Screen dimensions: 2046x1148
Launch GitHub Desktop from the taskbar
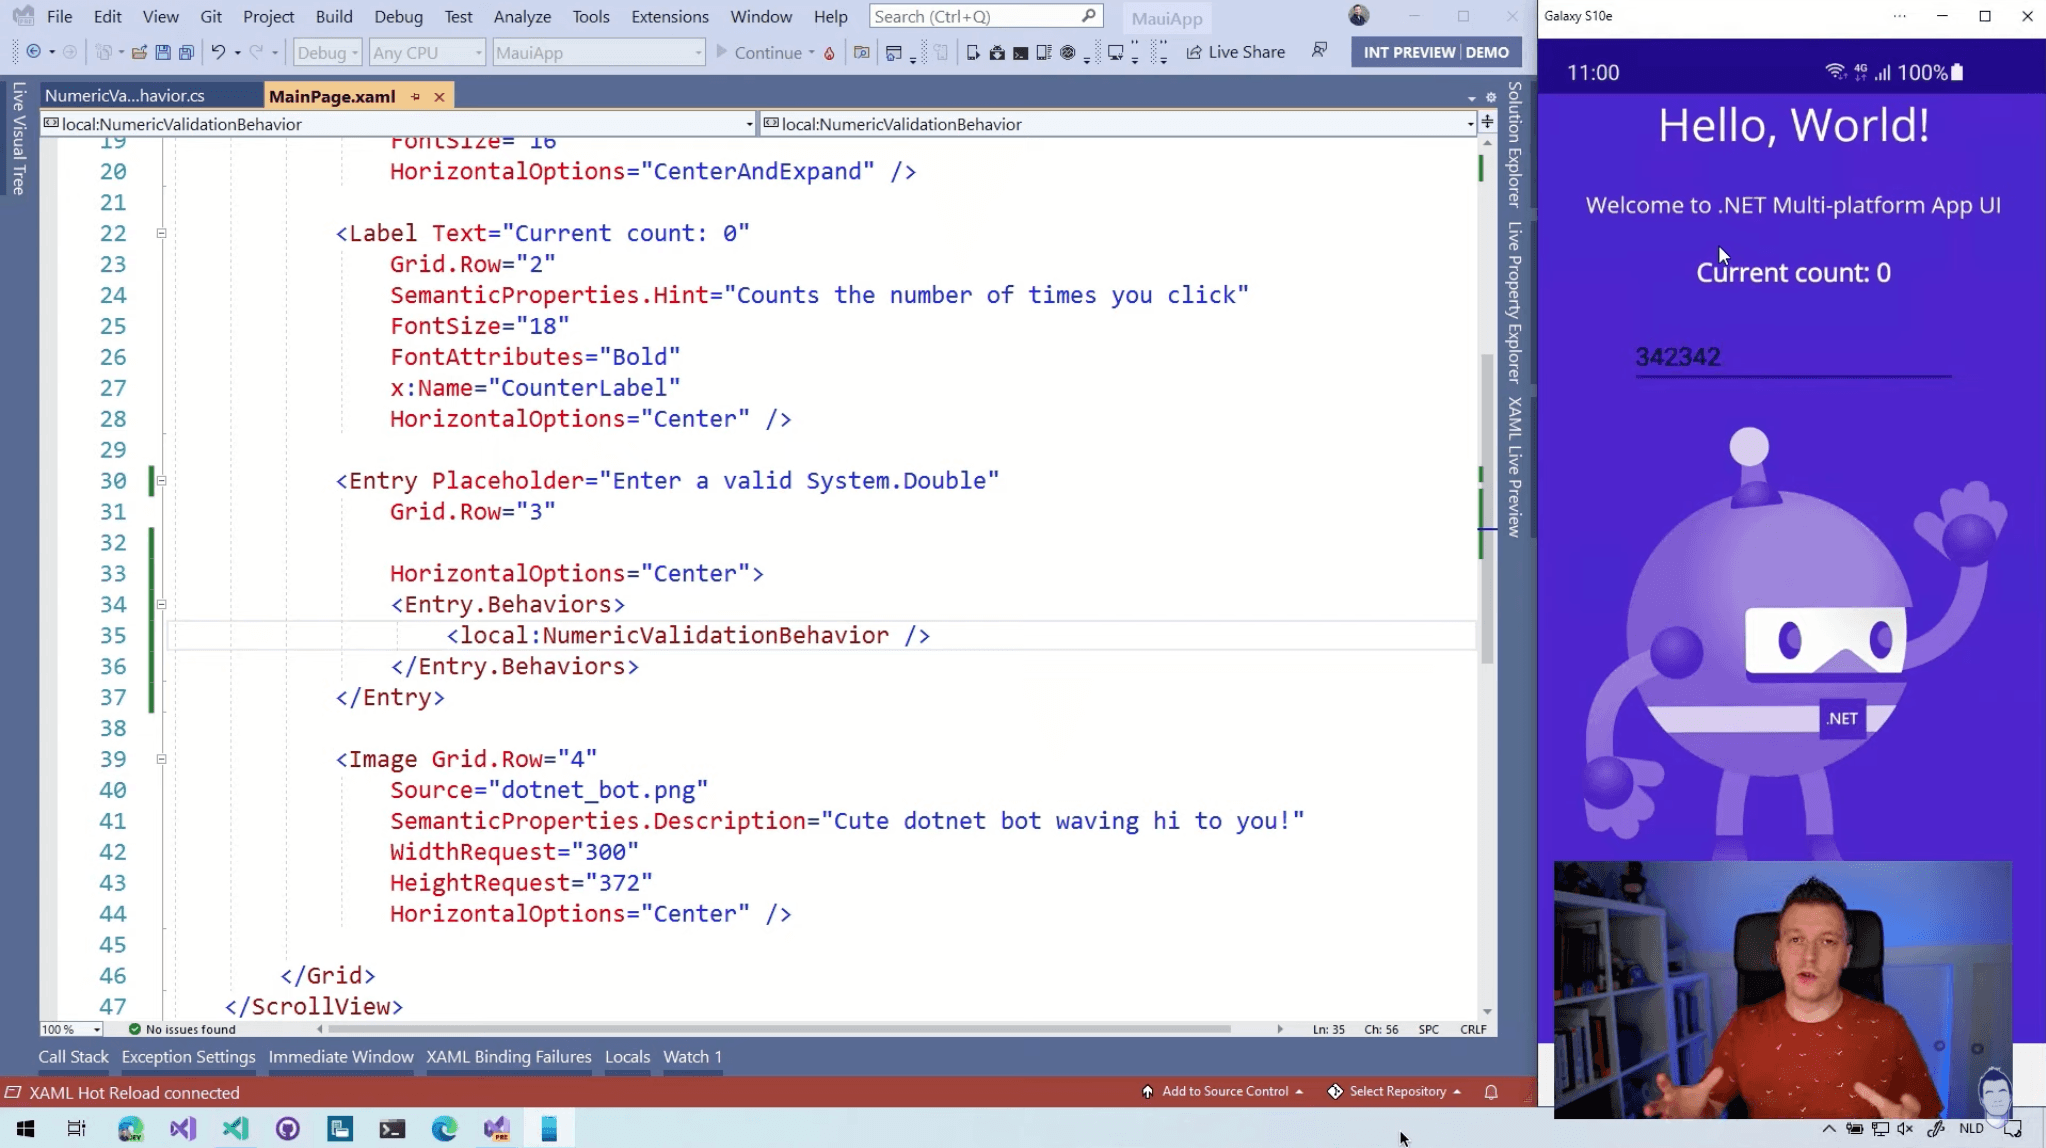coord(287,1129)
